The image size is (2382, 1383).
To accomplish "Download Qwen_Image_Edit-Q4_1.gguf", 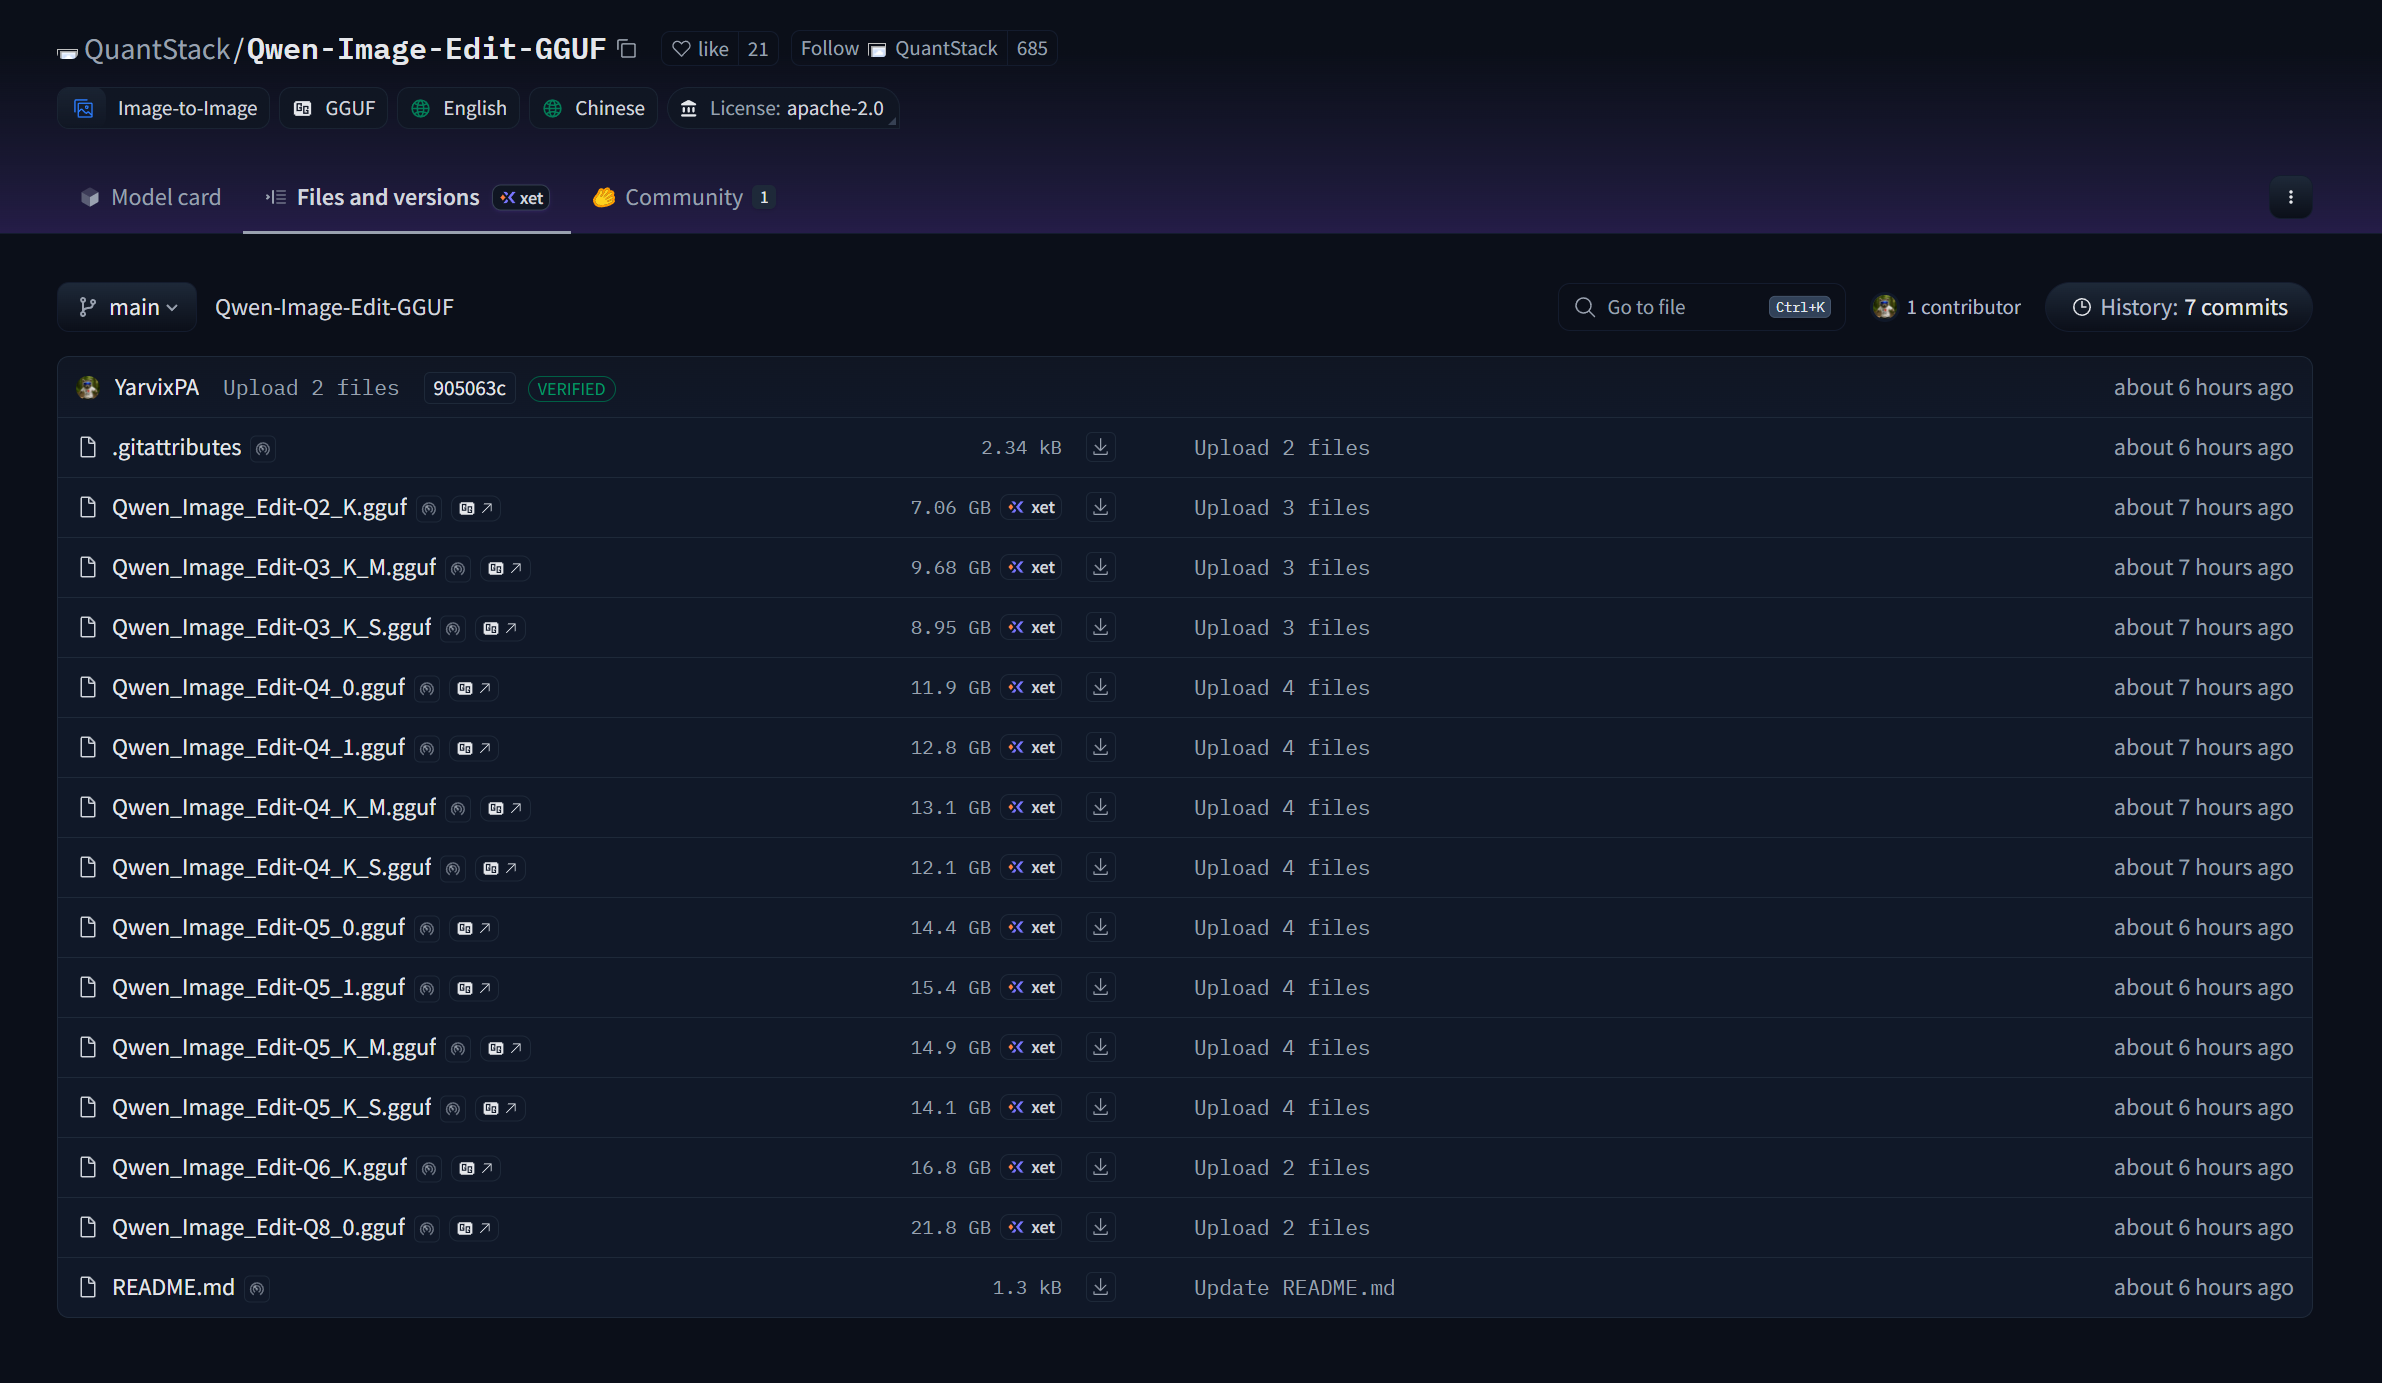I will [1101, 747].
